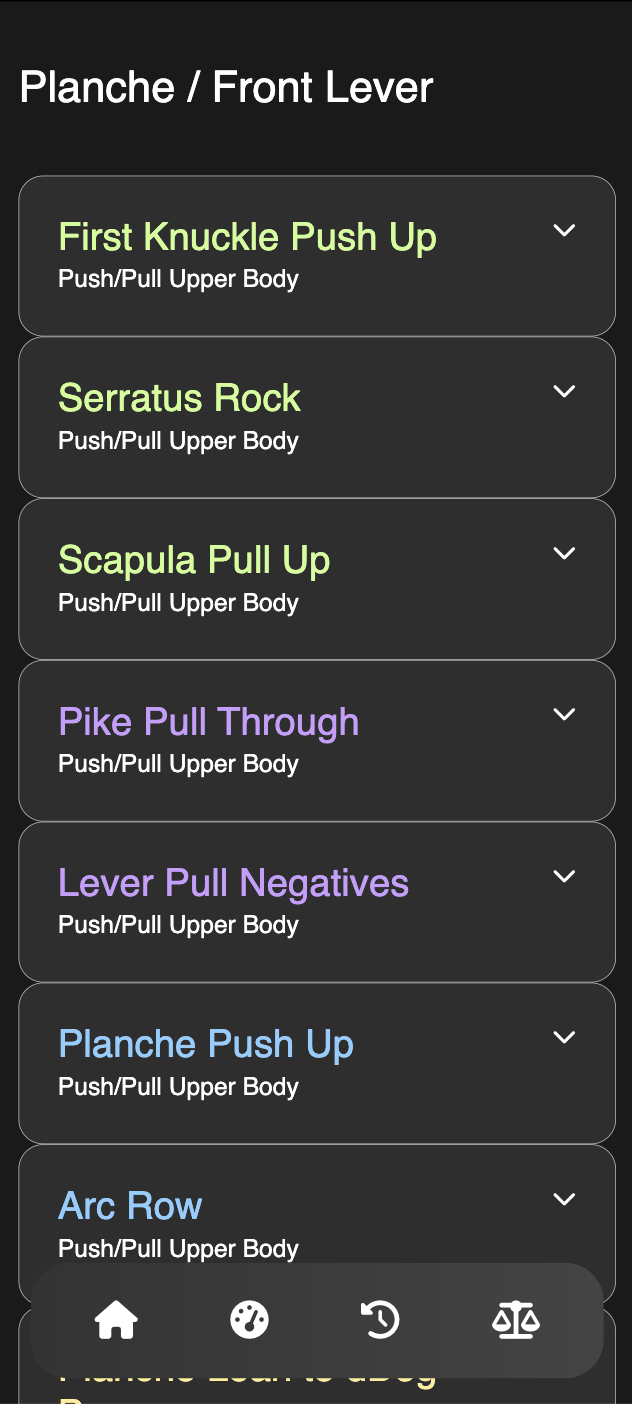Click the Scapula Pull Up exercise title
Viewport: 632px width, 1404px height.
[x=194, y=560]
